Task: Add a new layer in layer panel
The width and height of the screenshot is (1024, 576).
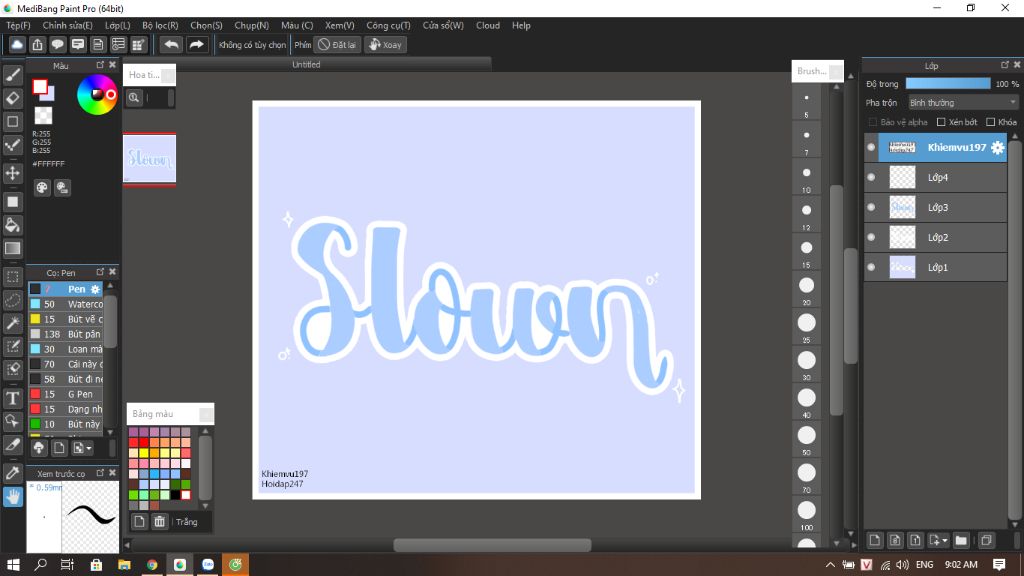Action: pyautogui.click(x=874, y=540)
